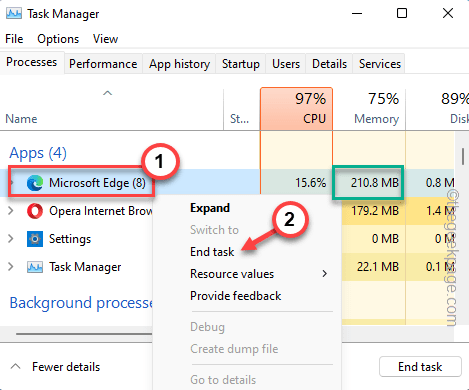Open the File menu
This screenshot has width=469, height=390.
click(14, 39)
